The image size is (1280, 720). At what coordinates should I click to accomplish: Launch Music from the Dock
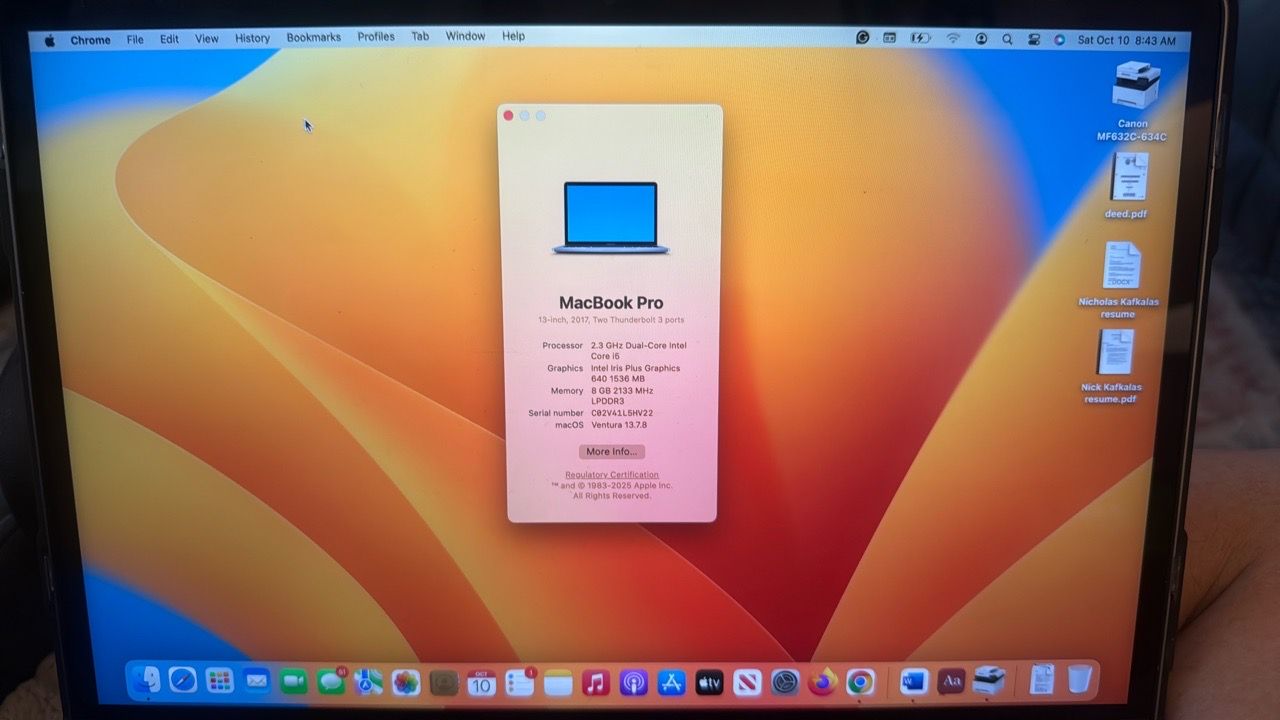[596, 682]
